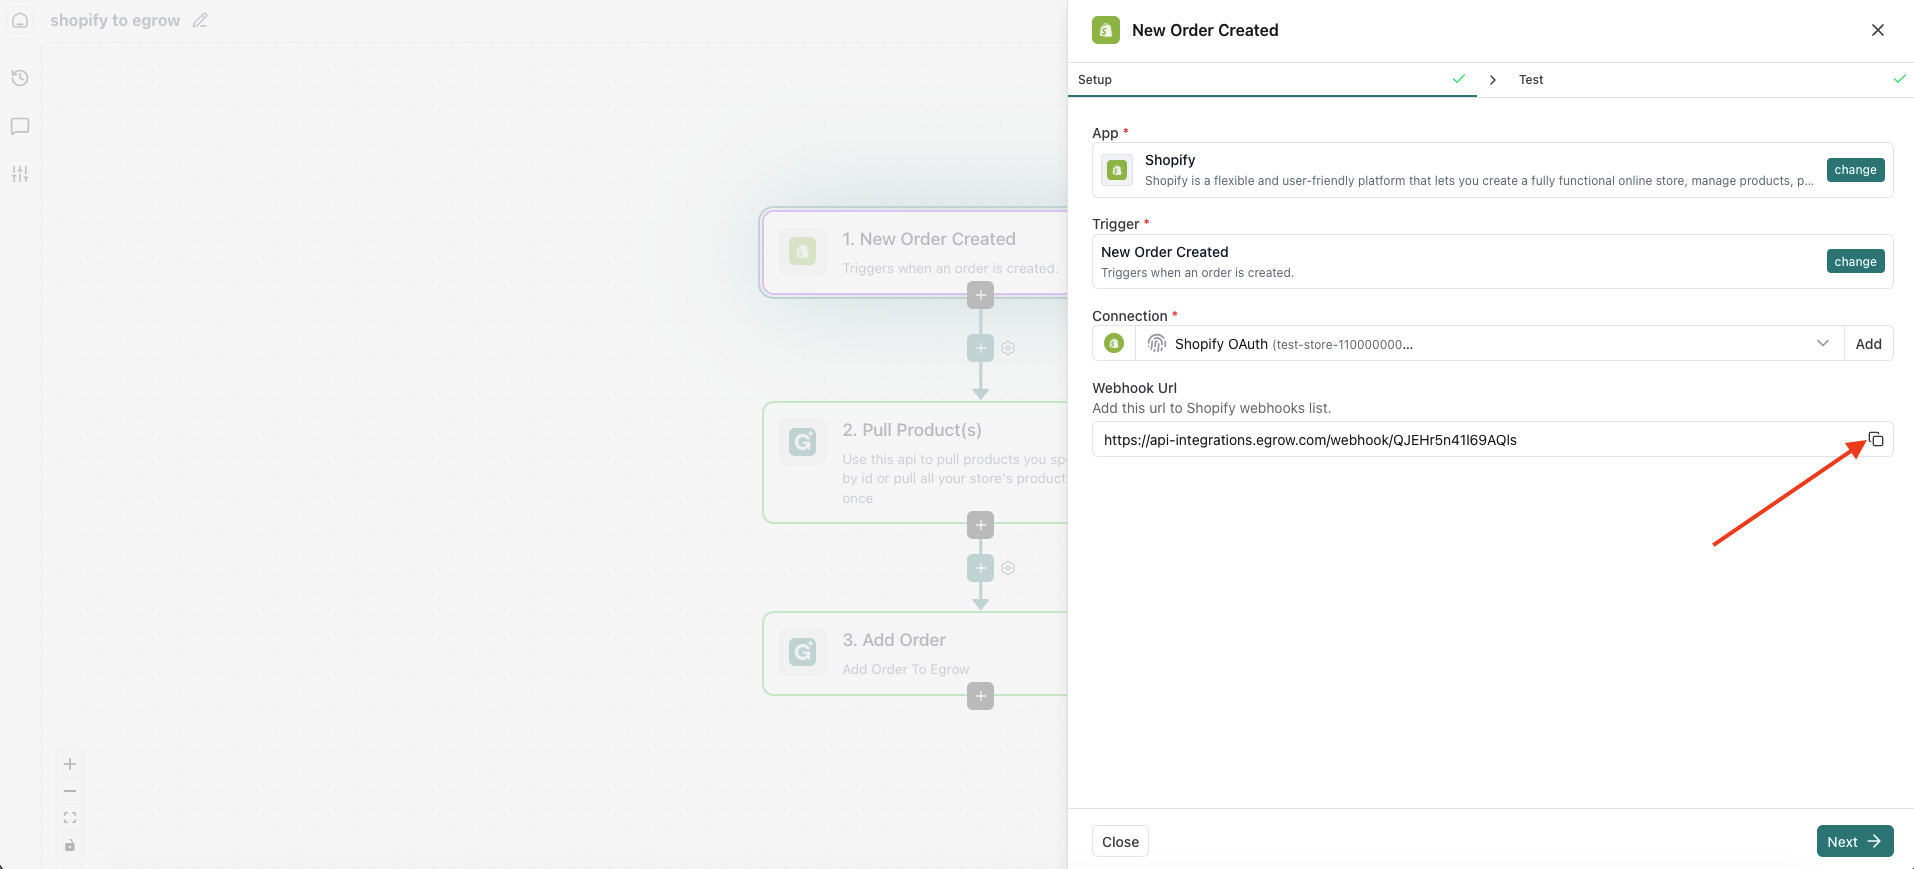Open the sliders settings icon in sidebar
This screenshot has width=1914, height=869.
(20, 174)
